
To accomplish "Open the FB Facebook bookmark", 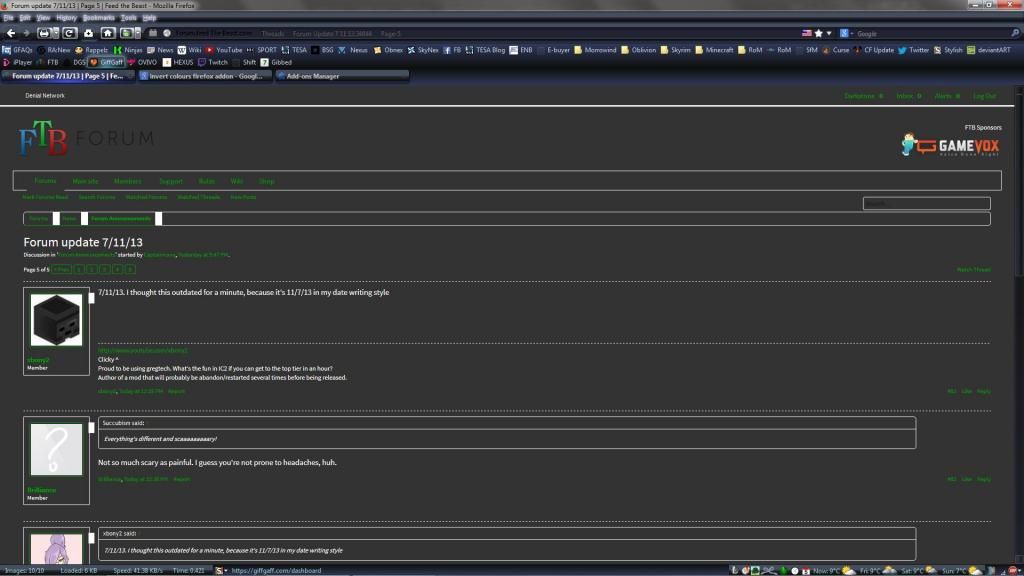I will [452, 50].
